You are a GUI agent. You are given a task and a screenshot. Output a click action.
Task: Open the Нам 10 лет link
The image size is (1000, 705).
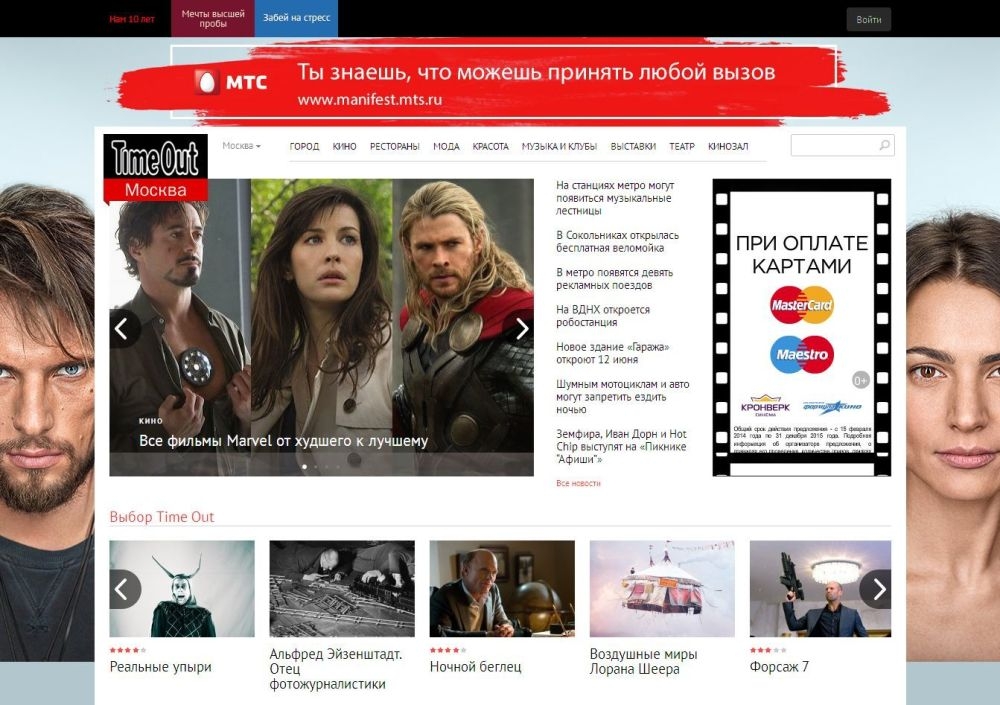(132, 19)
